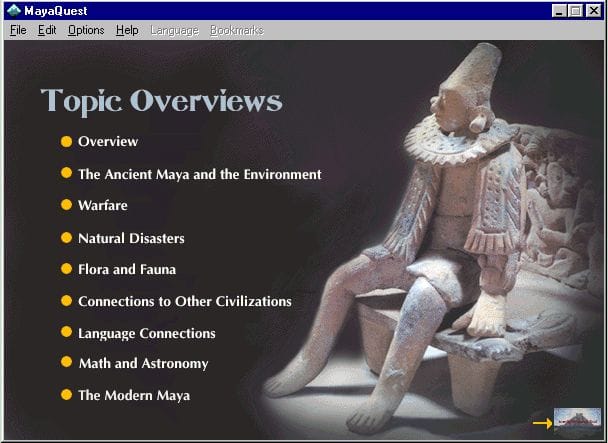Open the Language Connections topic
The height and width of the screenshot is (443, 608).
point(146,333)
